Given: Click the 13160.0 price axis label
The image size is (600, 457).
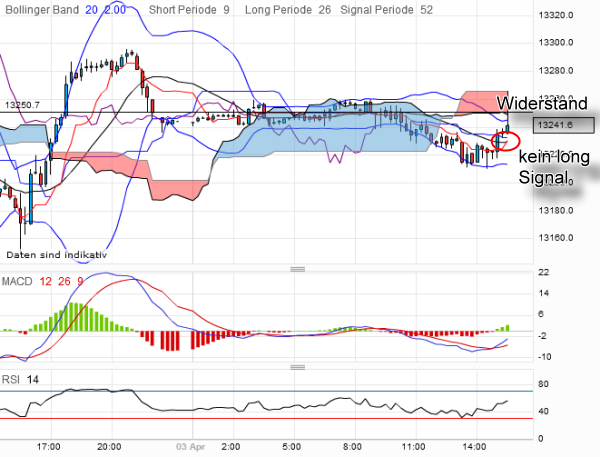Looking at the screenshot, I should (x=556, y=238).
